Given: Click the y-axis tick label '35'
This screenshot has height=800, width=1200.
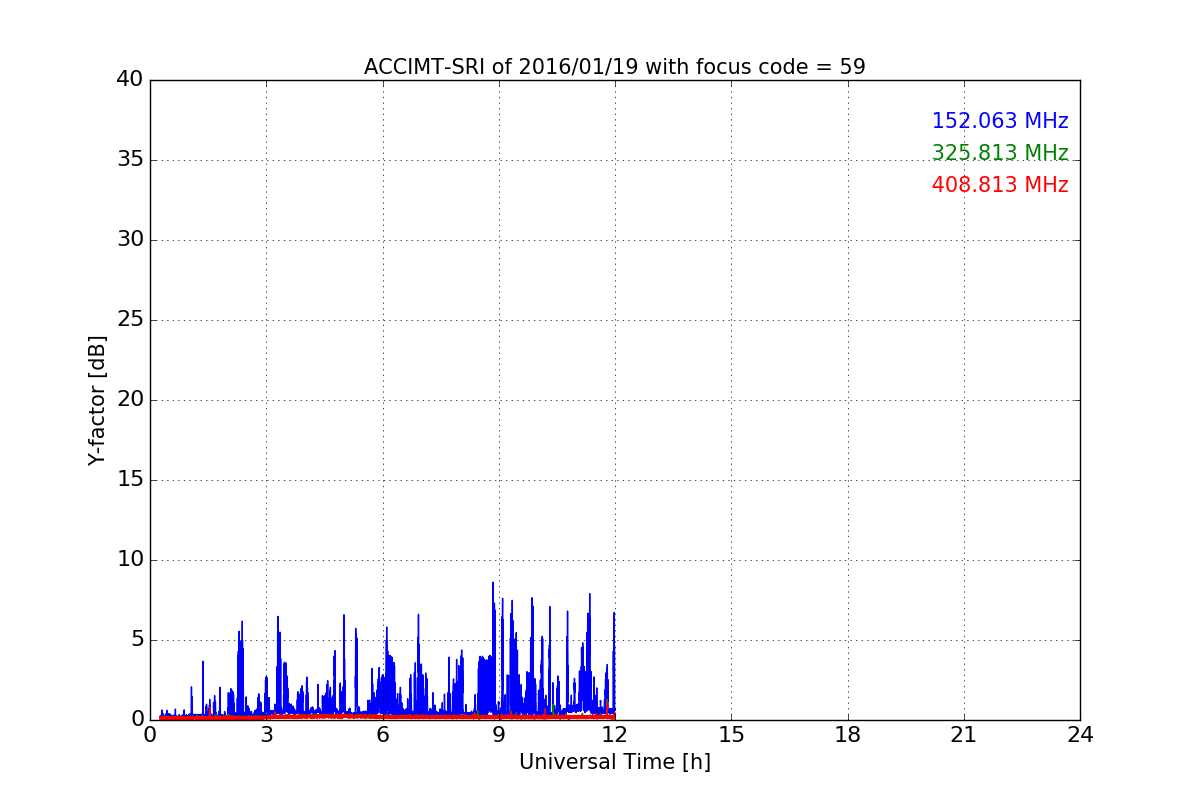Looking at the screenshot, I should pyautogui.click(x=130, y=160).
